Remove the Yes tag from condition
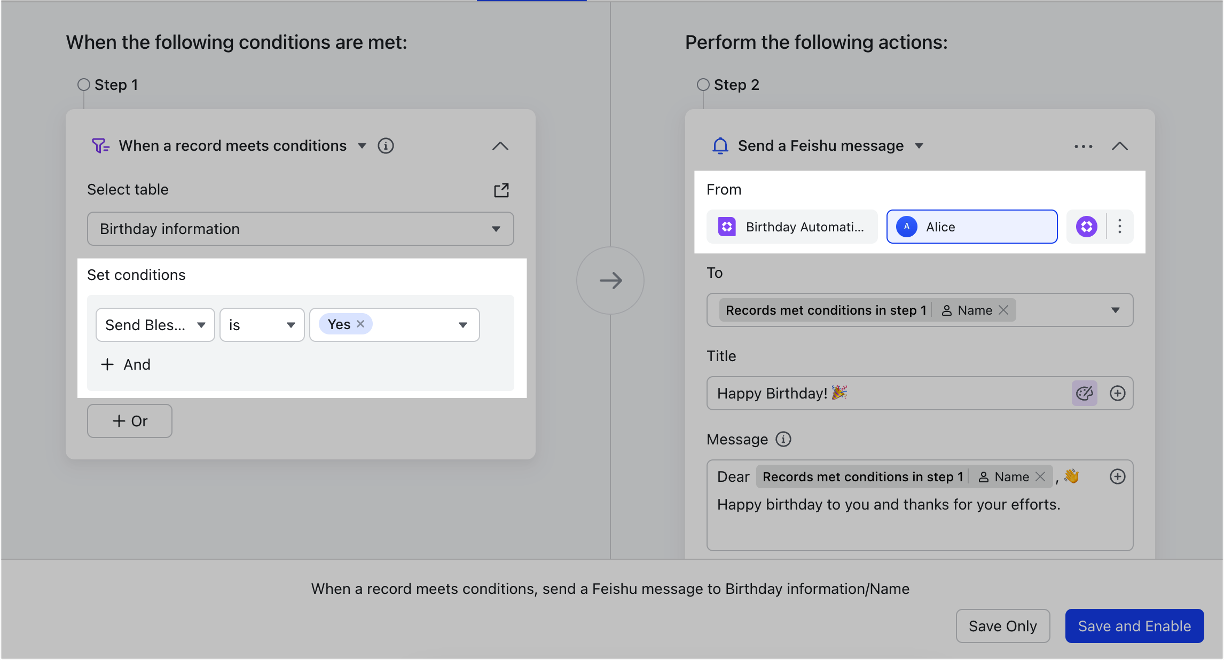Viewport: 1224px width, 660px height. pos(360,324)
